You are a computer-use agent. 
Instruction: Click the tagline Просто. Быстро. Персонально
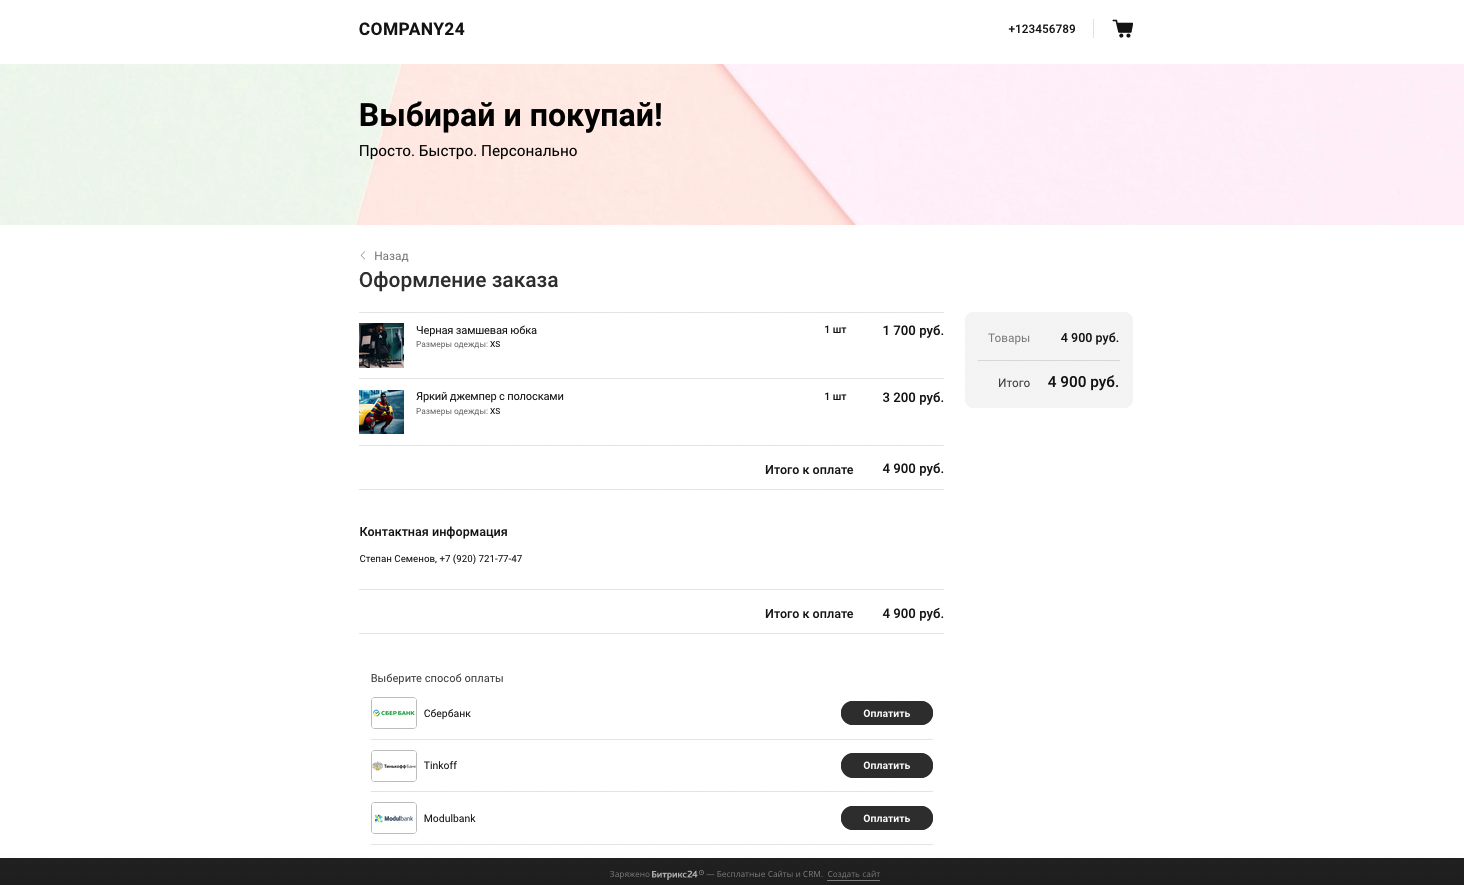tap(468, 151)
